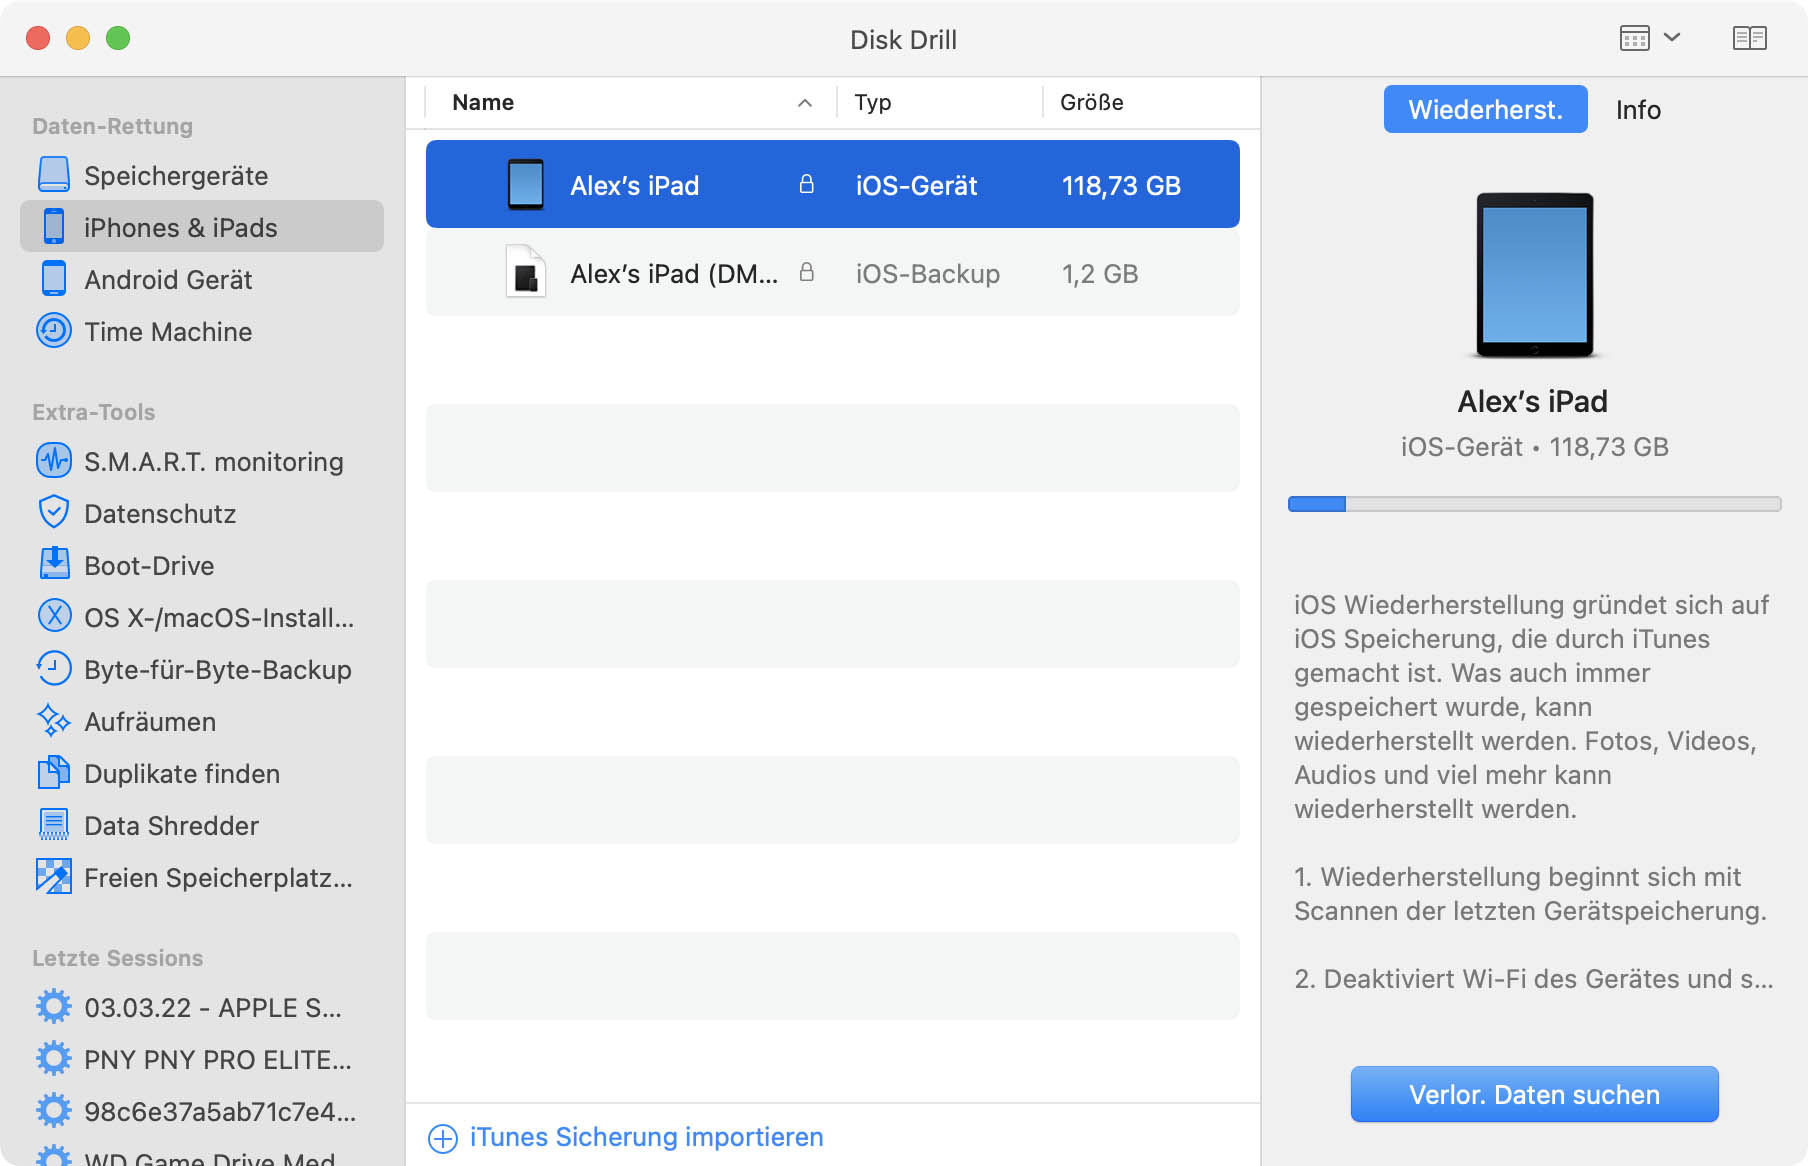Open S.M.A.R.T. monitoring tool
Screen dimensions: 1808x1166
pos(202,461)
